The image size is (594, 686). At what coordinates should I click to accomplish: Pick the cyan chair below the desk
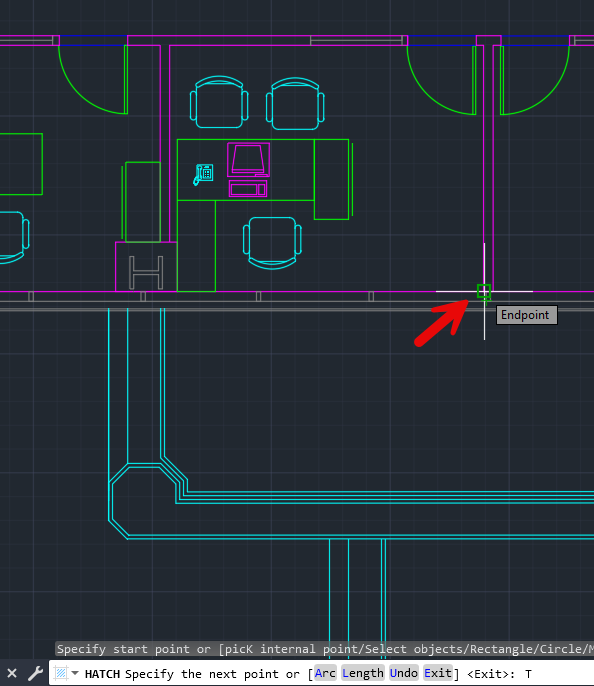272,243
